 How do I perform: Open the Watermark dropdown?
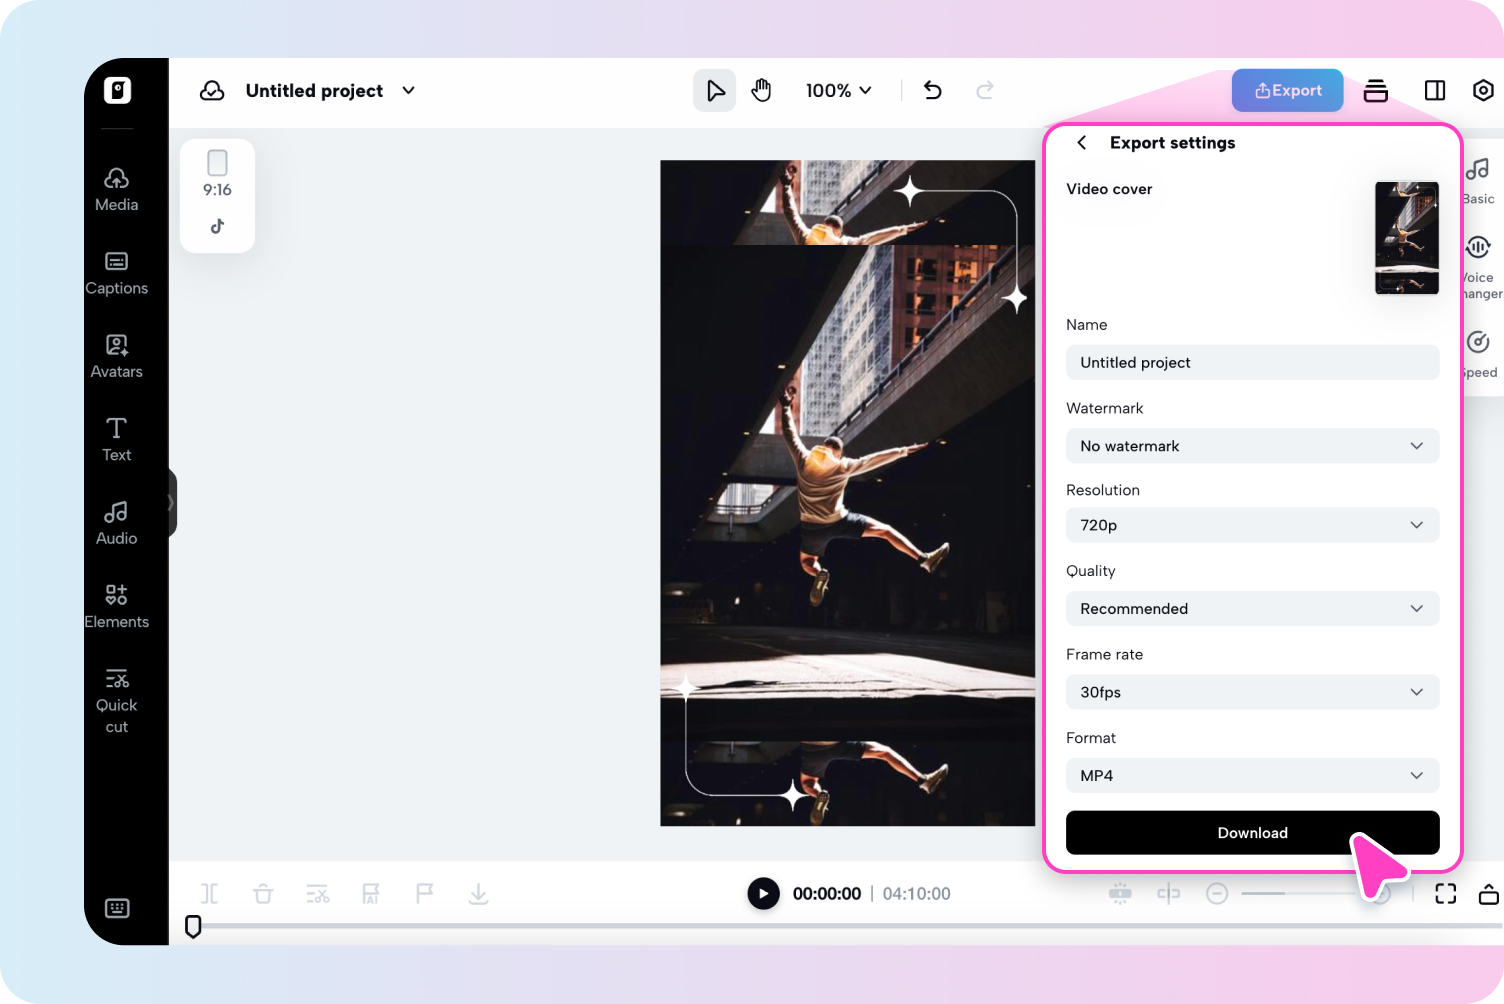[x=1252, y=446]
